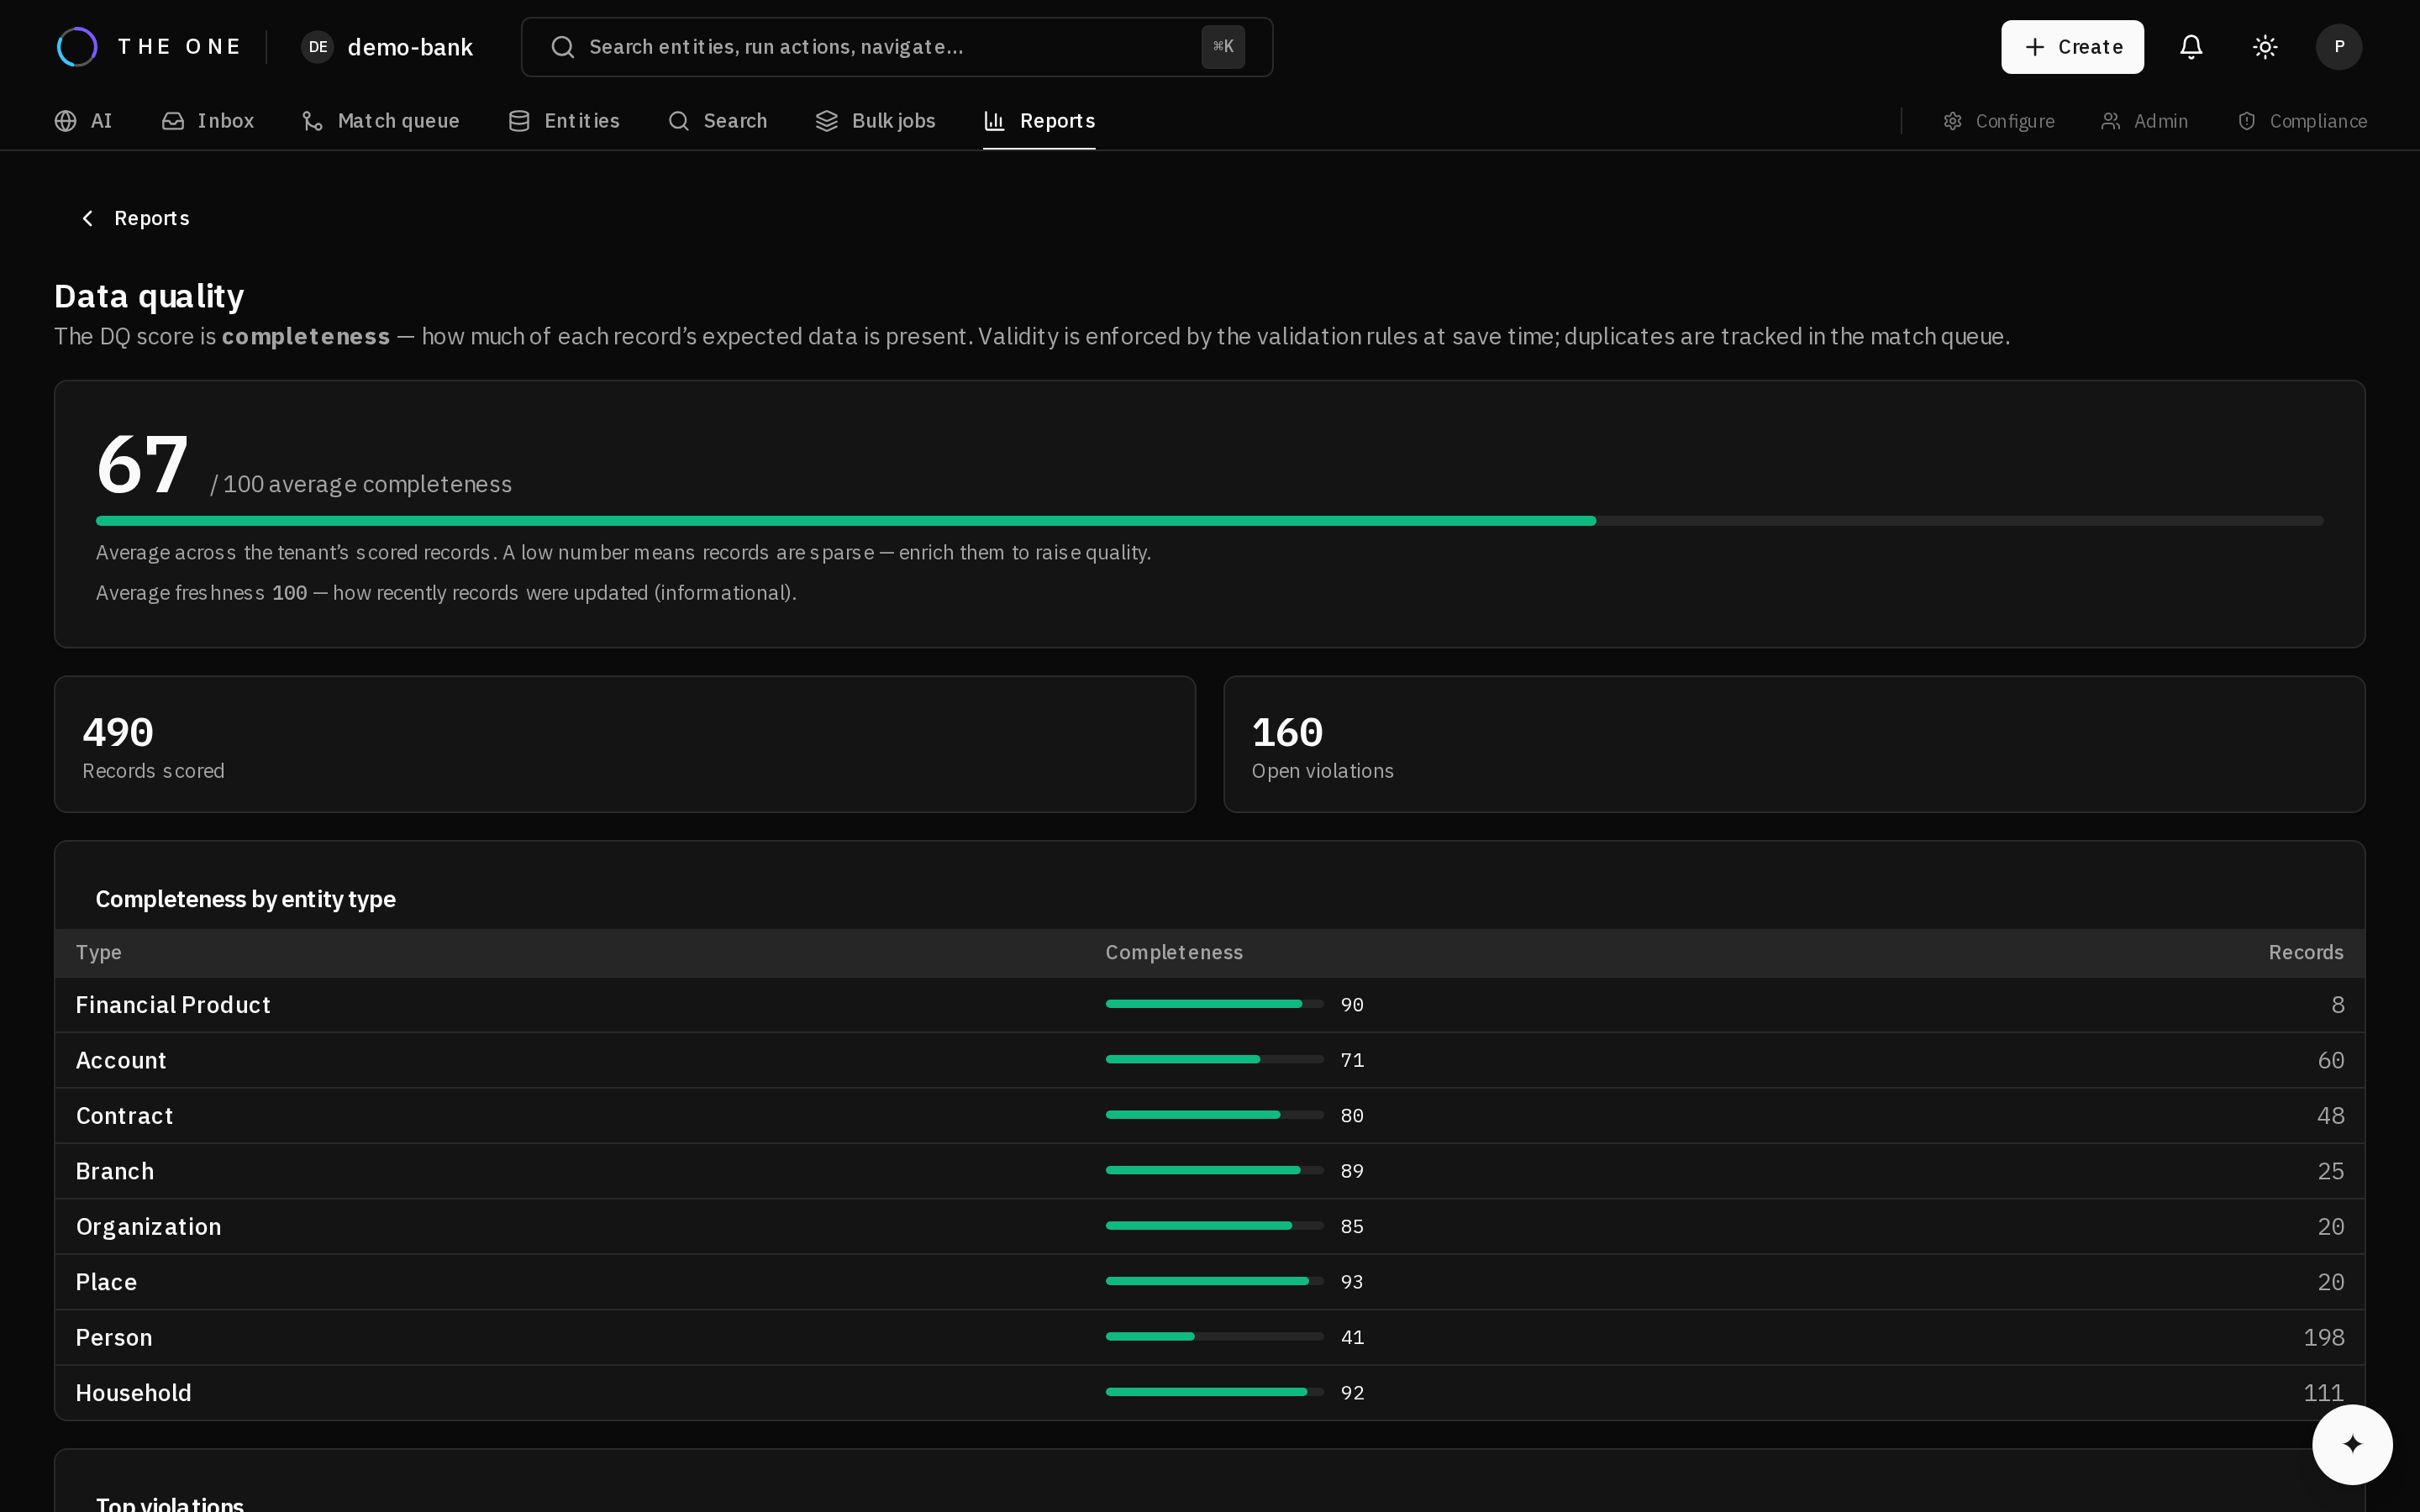Image resolution: width=2420 pixels, height=1512 pixels.
Task: Click the Records column header
Action: tap(2306, 953)
